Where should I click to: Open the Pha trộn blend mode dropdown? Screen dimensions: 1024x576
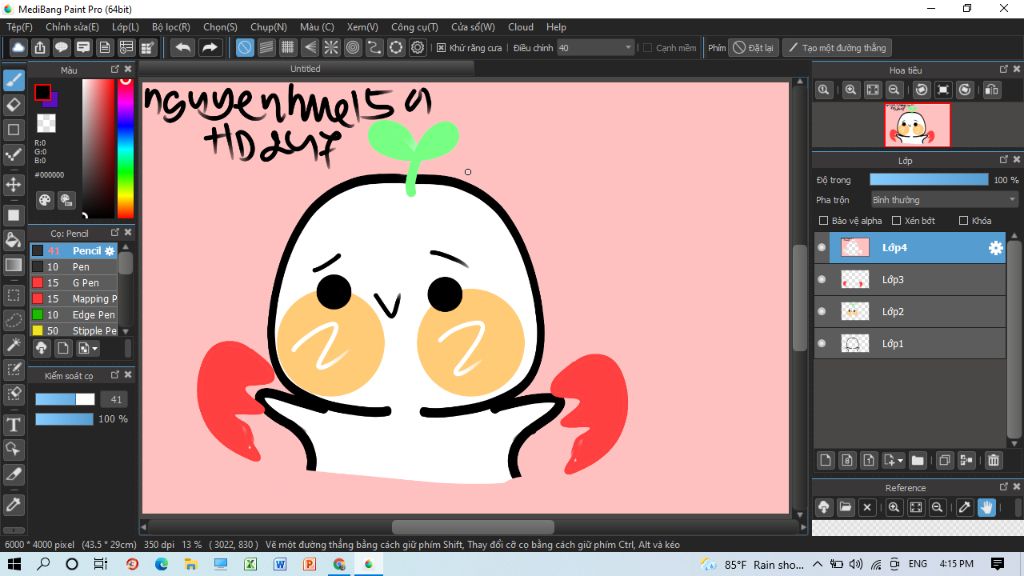(x=943, y=200)
